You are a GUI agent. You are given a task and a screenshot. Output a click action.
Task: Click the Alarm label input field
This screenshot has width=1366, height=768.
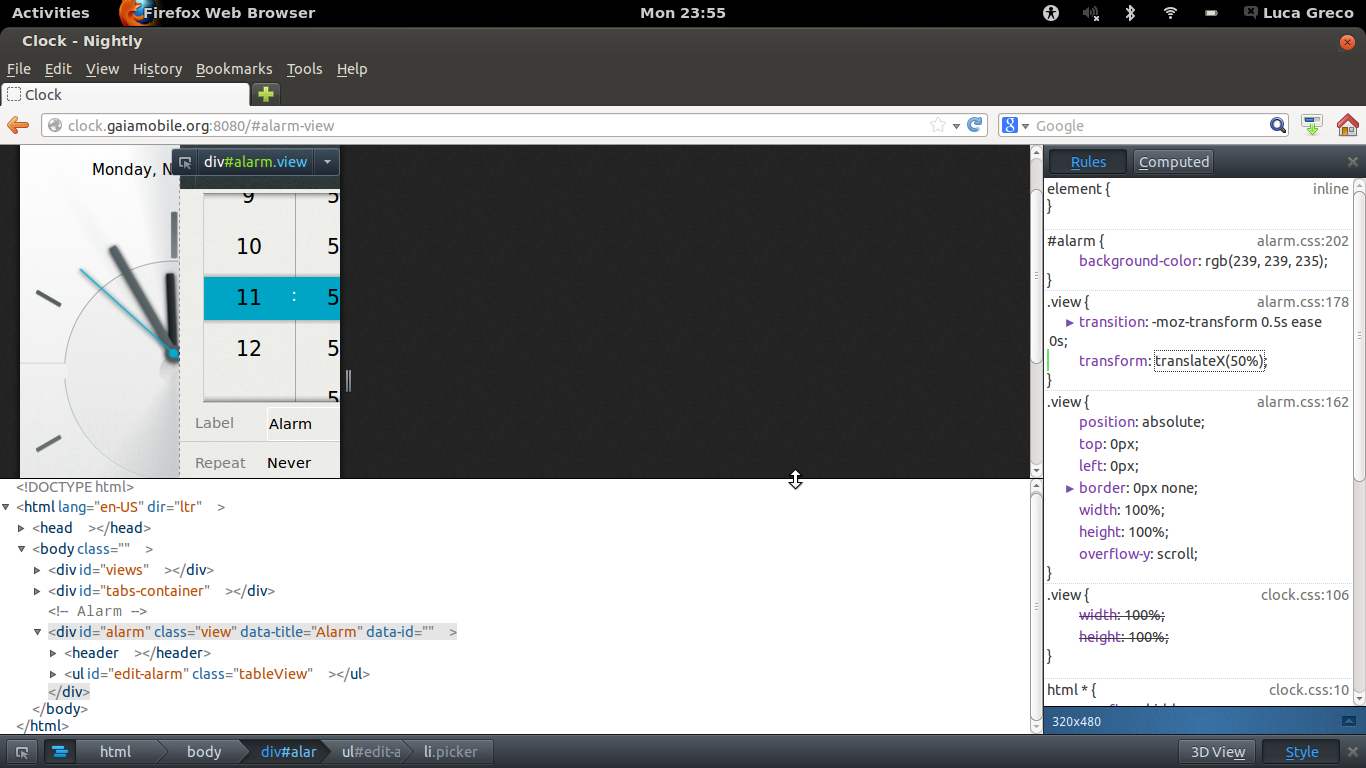pyautogui.click(x=303, y=424)
